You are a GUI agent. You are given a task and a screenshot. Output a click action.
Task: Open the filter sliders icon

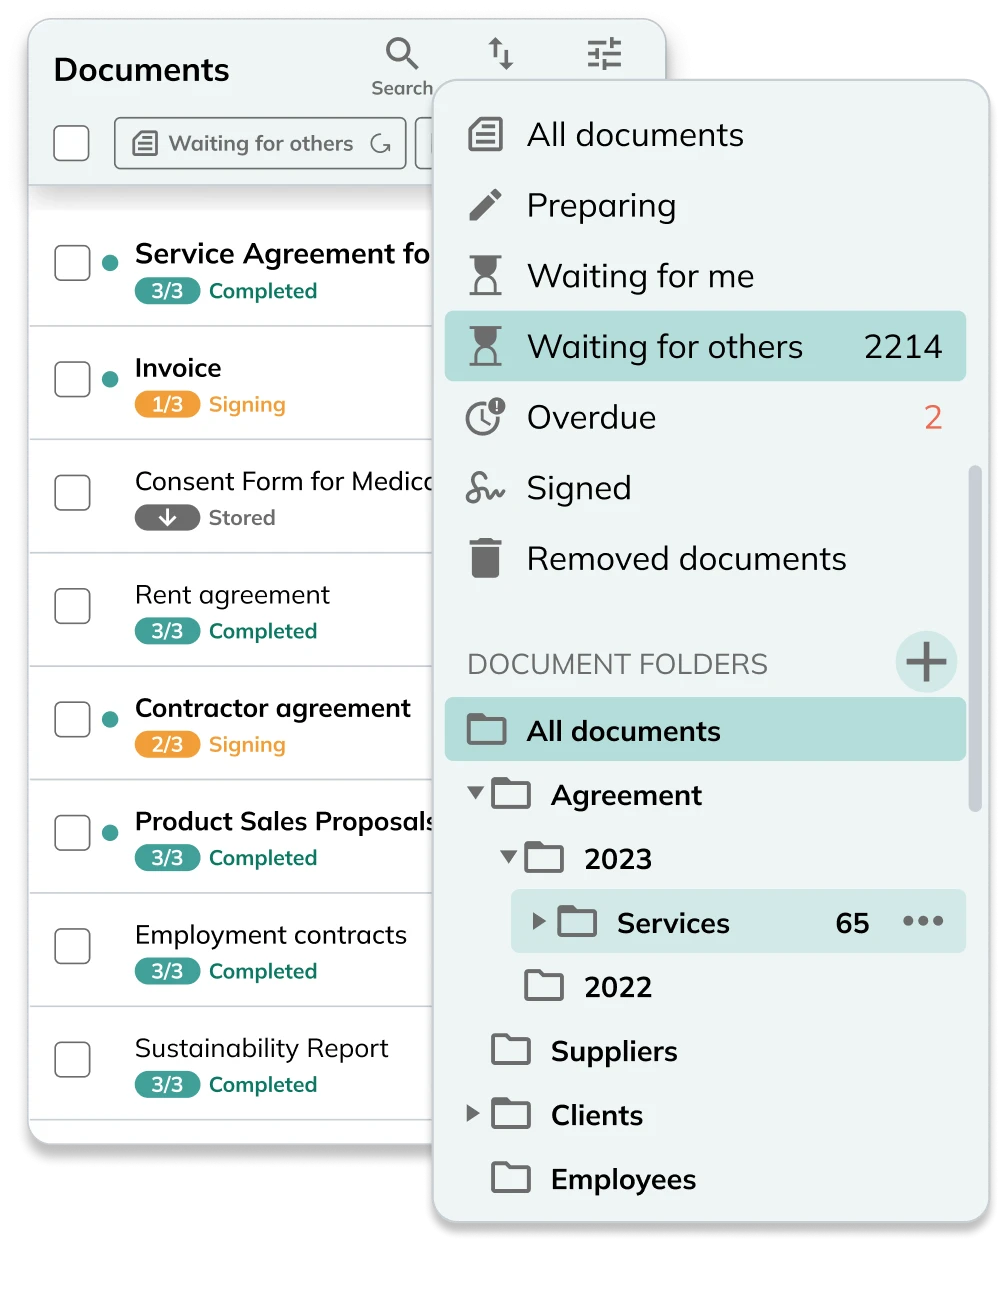(x=604, y=54)
